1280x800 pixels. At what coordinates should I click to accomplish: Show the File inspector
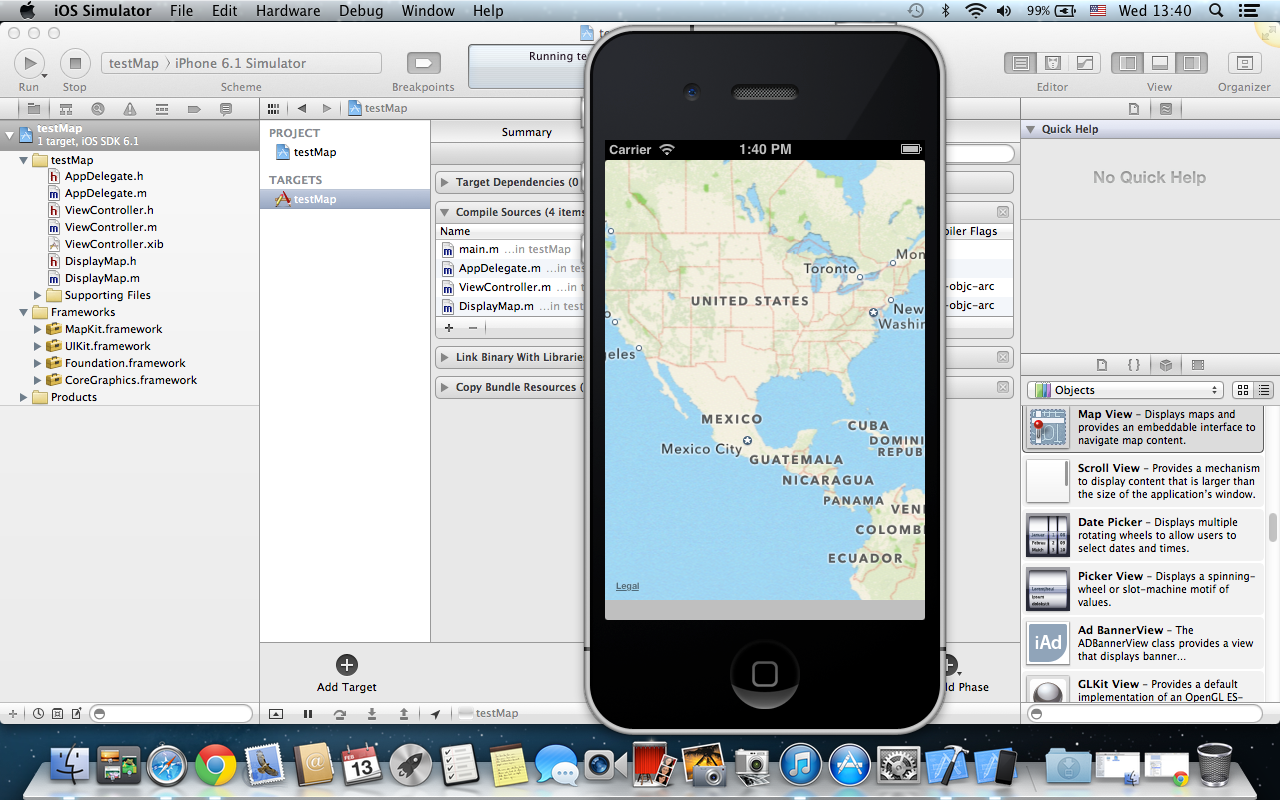coord(1134,109)
